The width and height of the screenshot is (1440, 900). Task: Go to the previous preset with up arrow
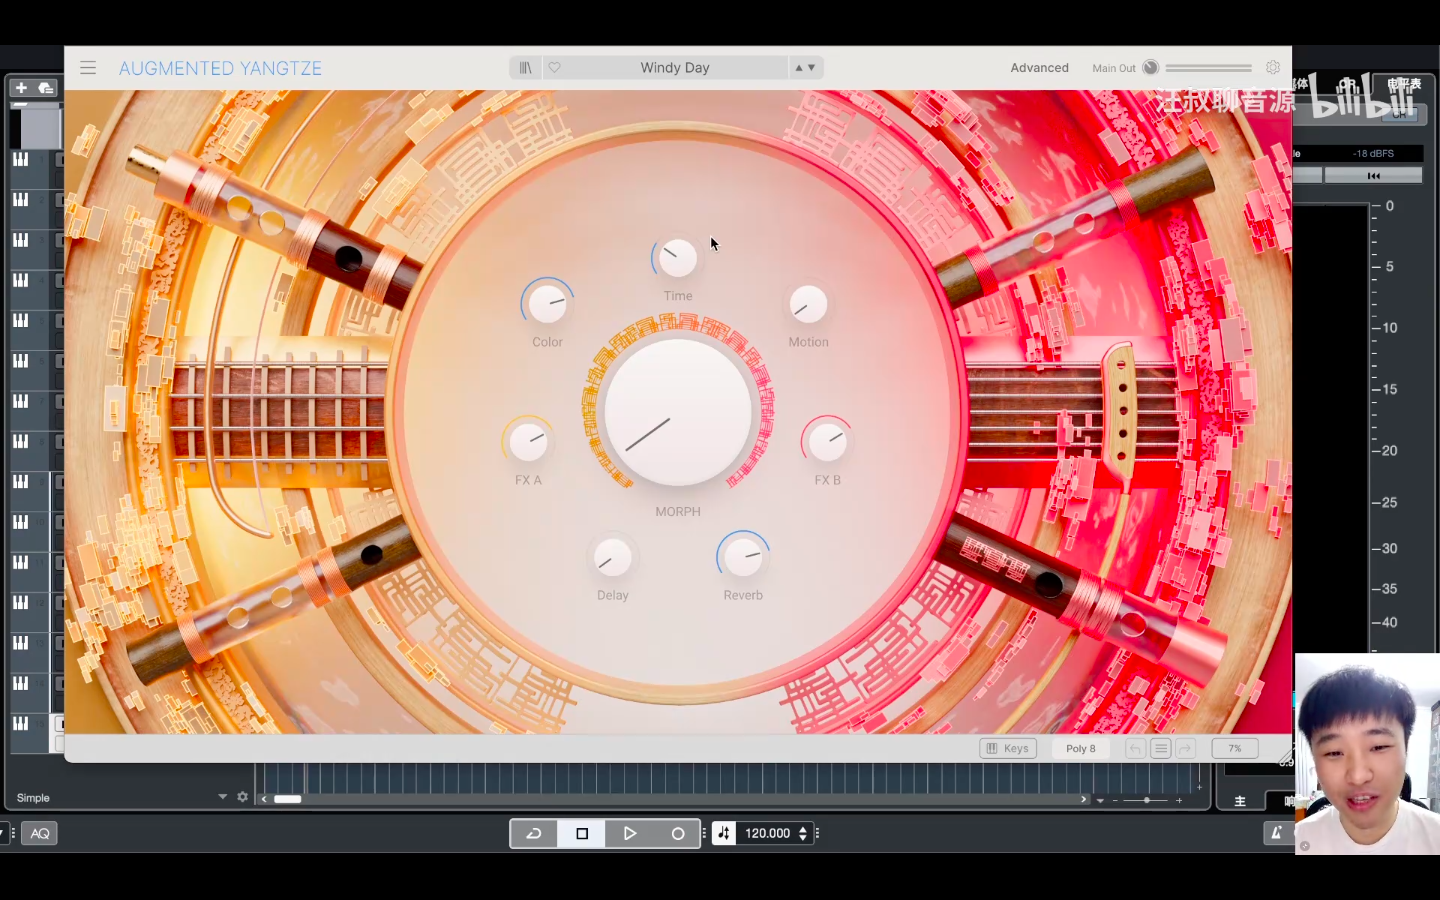click(798, 68)
